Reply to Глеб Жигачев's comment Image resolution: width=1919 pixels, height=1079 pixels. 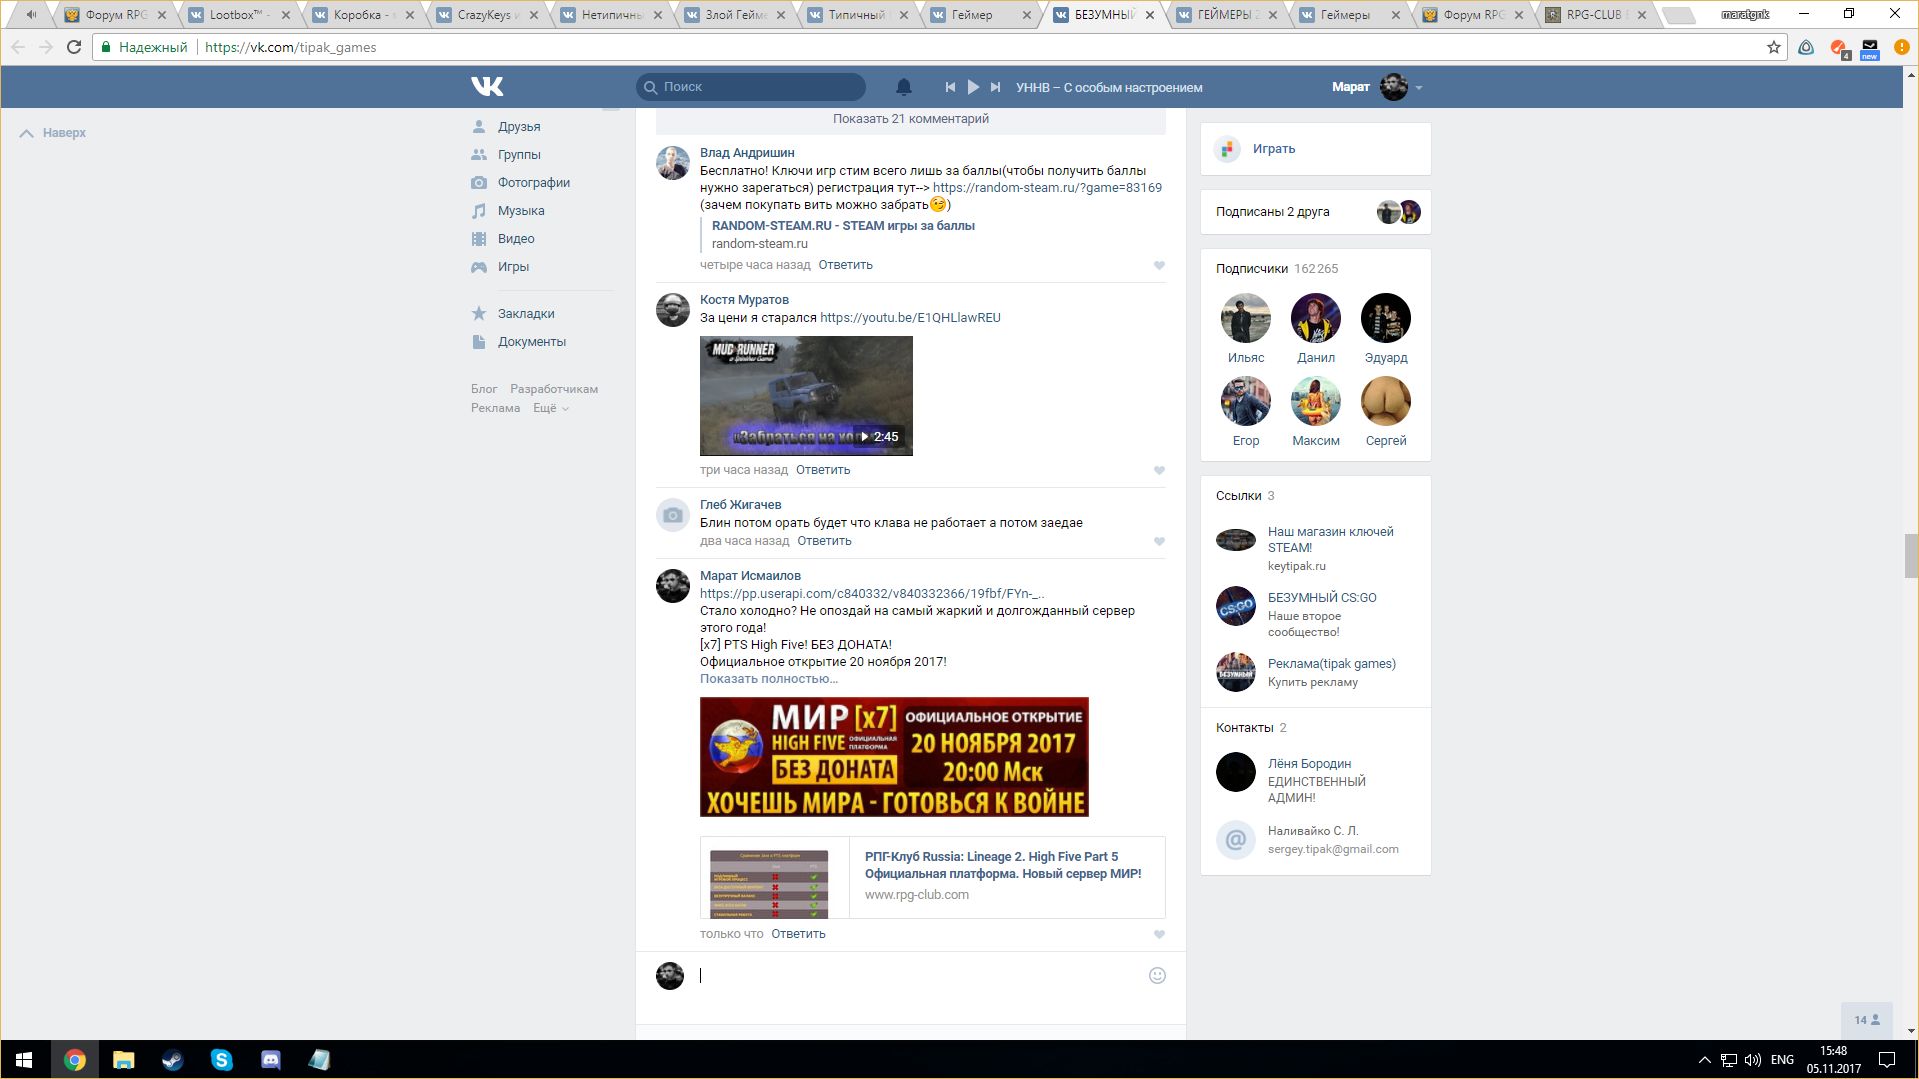824,541
